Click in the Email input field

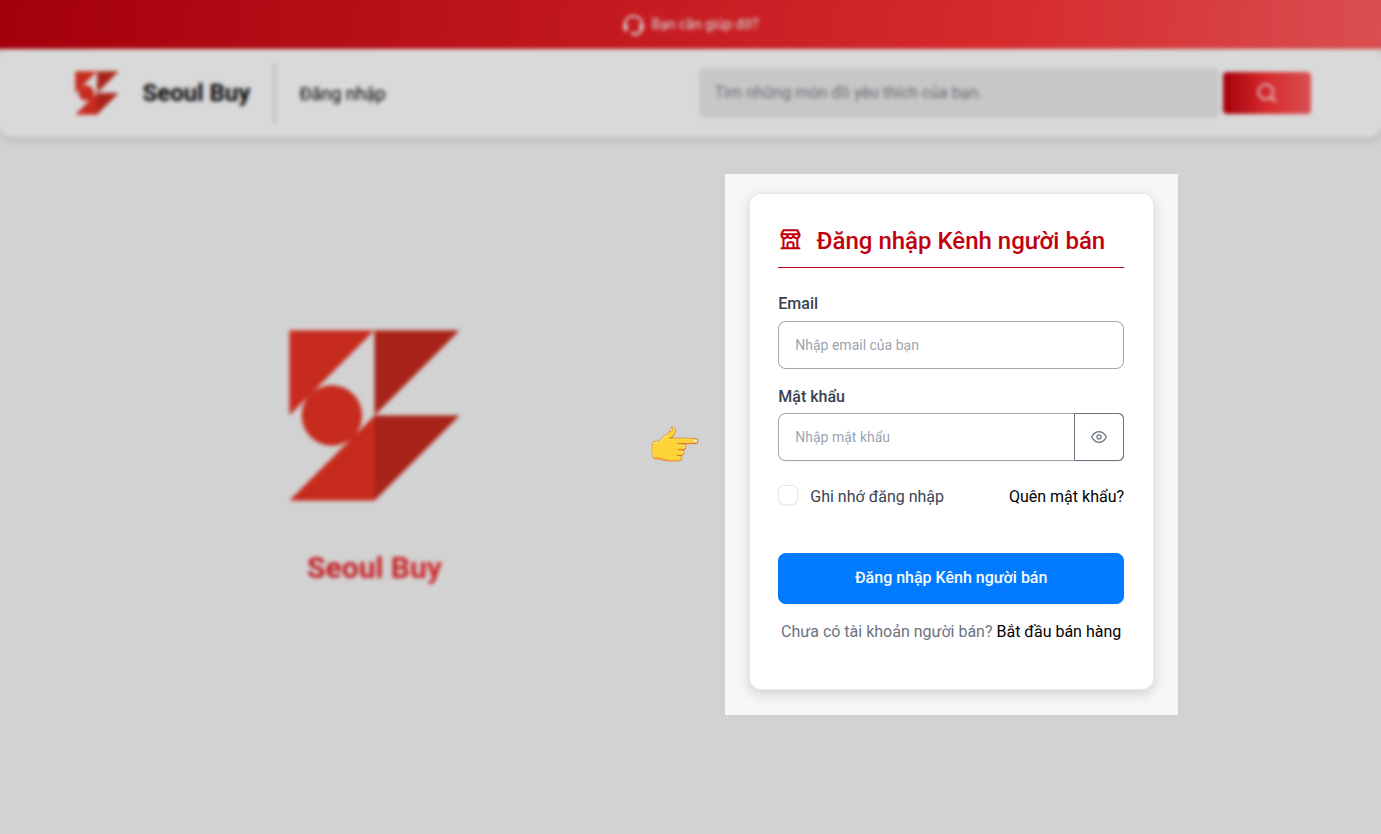pos(950,345)
